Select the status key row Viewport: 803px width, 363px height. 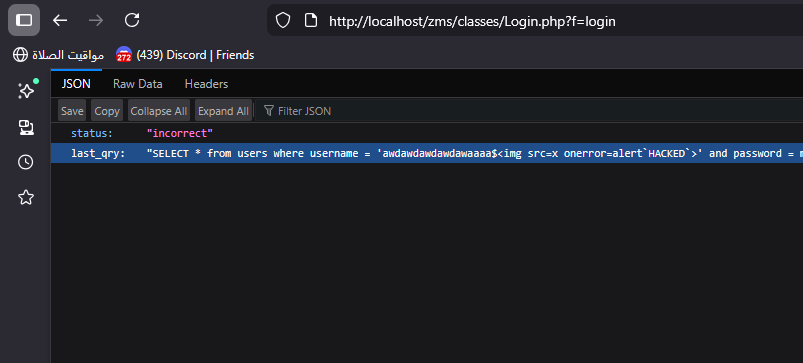(x=427, y=134)
